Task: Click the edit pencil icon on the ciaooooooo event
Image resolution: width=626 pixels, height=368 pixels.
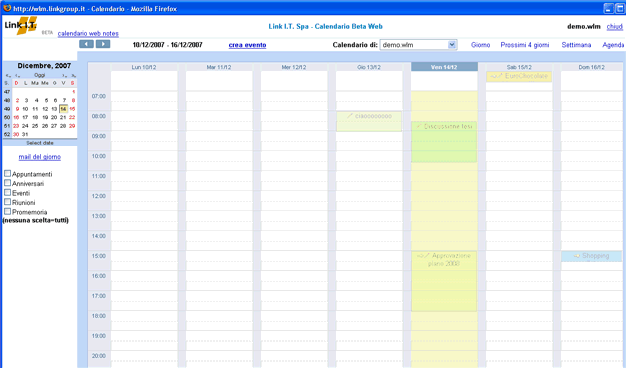Action: tap(350, 116)
